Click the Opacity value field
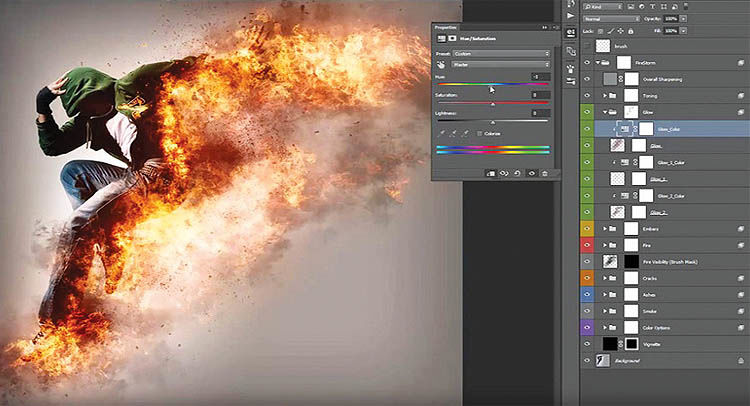Image resolution: width=750 pixels, height=406 pixels. point(671,19)
